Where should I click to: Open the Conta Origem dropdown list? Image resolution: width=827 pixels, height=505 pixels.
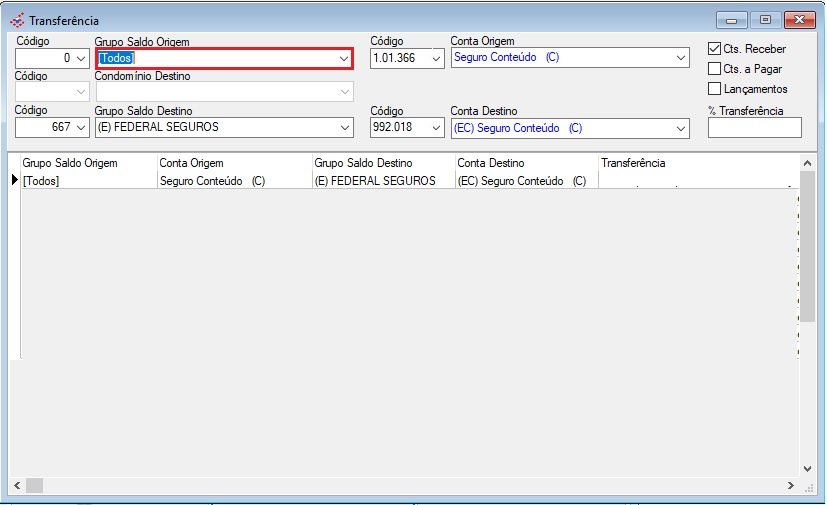[681, 59]
